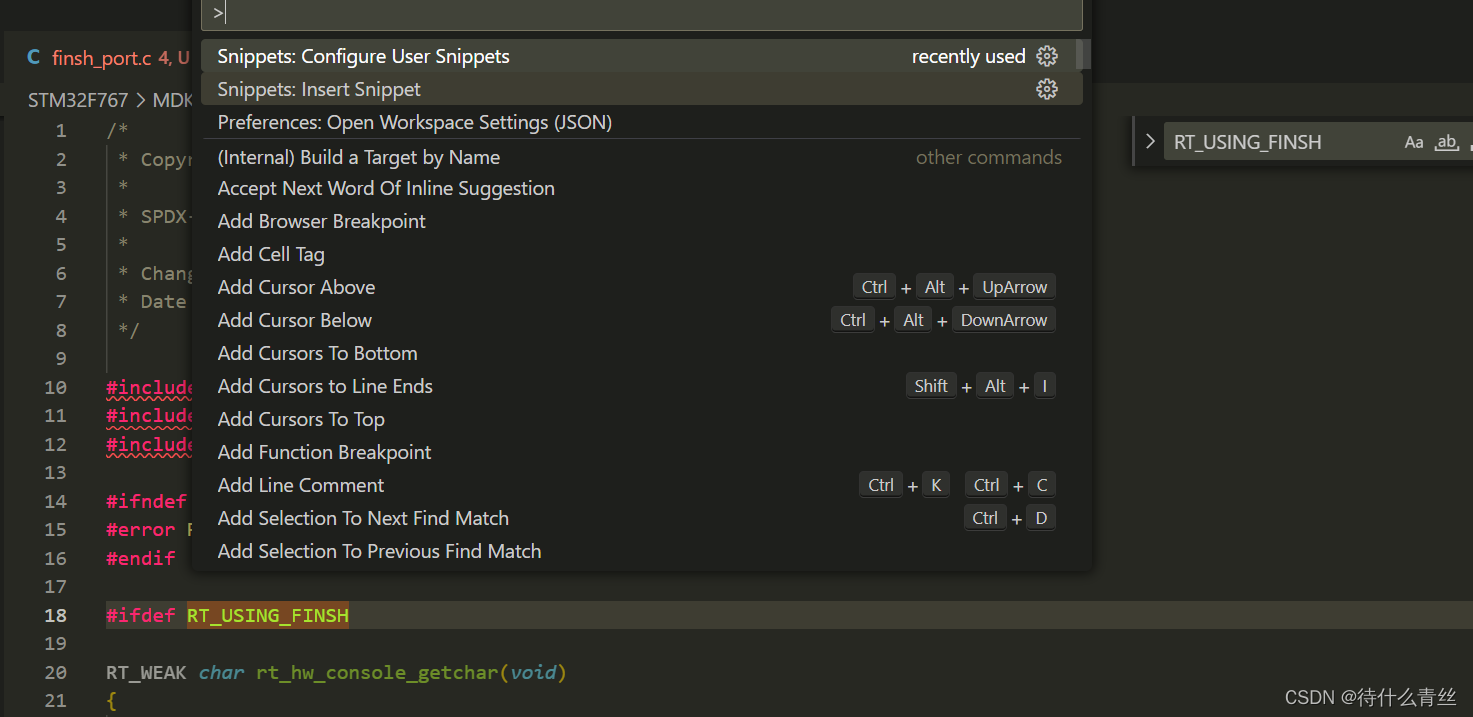The height and width of the screenshot is (717, 1473).
Task: Choose Preferences: Open Workspace Settings (JSON)
Action: tap(415, 123)
